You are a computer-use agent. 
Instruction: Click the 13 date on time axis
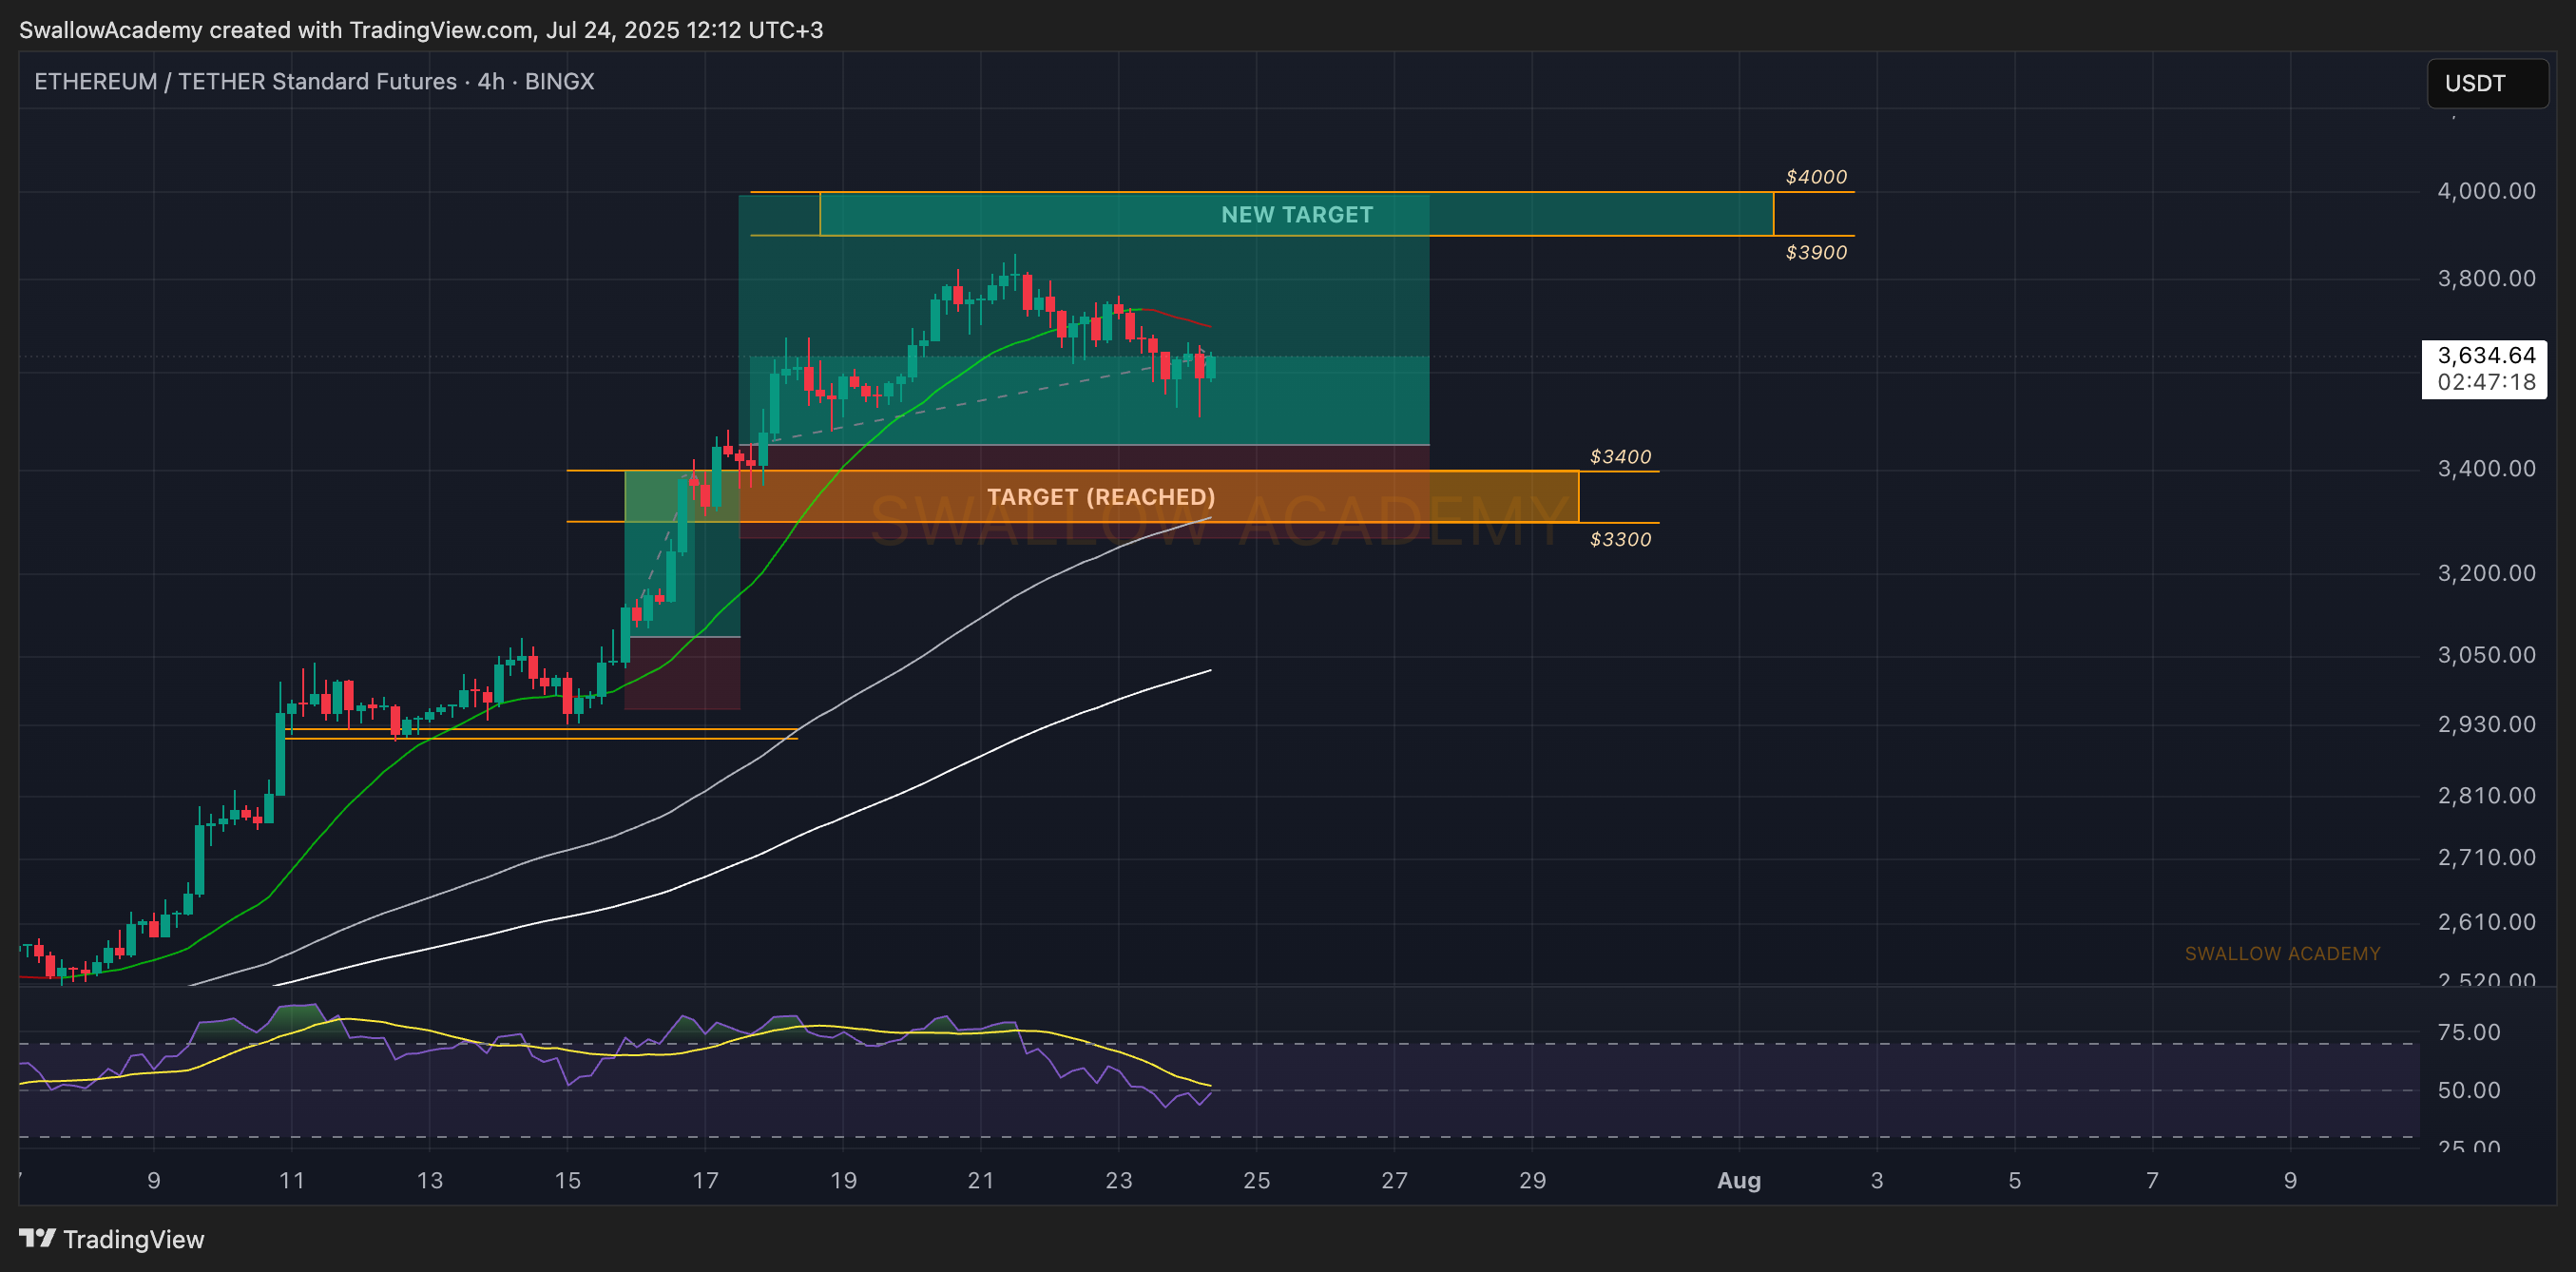(x=429, y=1180)
